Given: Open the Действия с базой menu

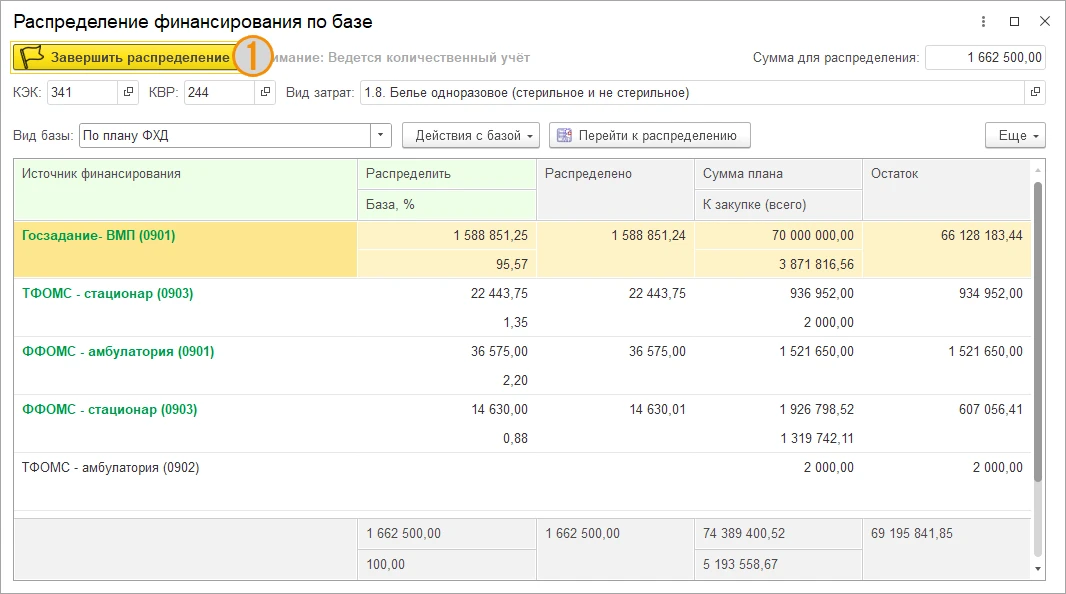Looking at the screenshot, I should click(x=471, y=135).
